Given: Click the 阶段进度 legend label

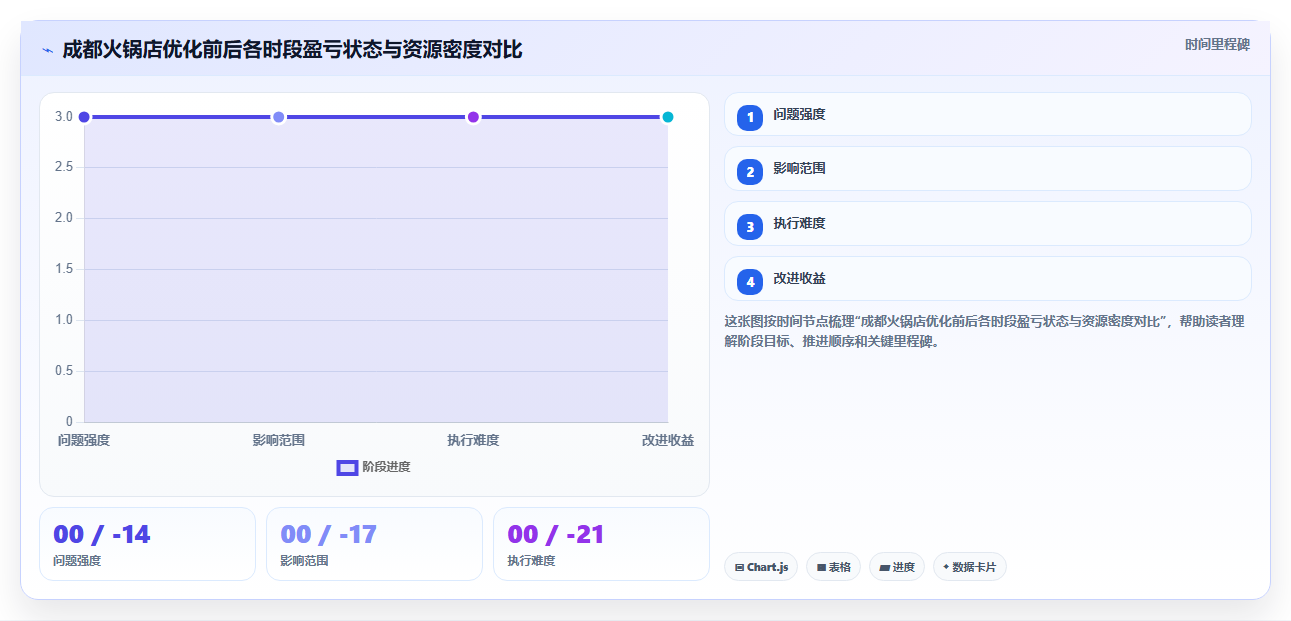Looking at the screenshot, I should coord(386,467).
